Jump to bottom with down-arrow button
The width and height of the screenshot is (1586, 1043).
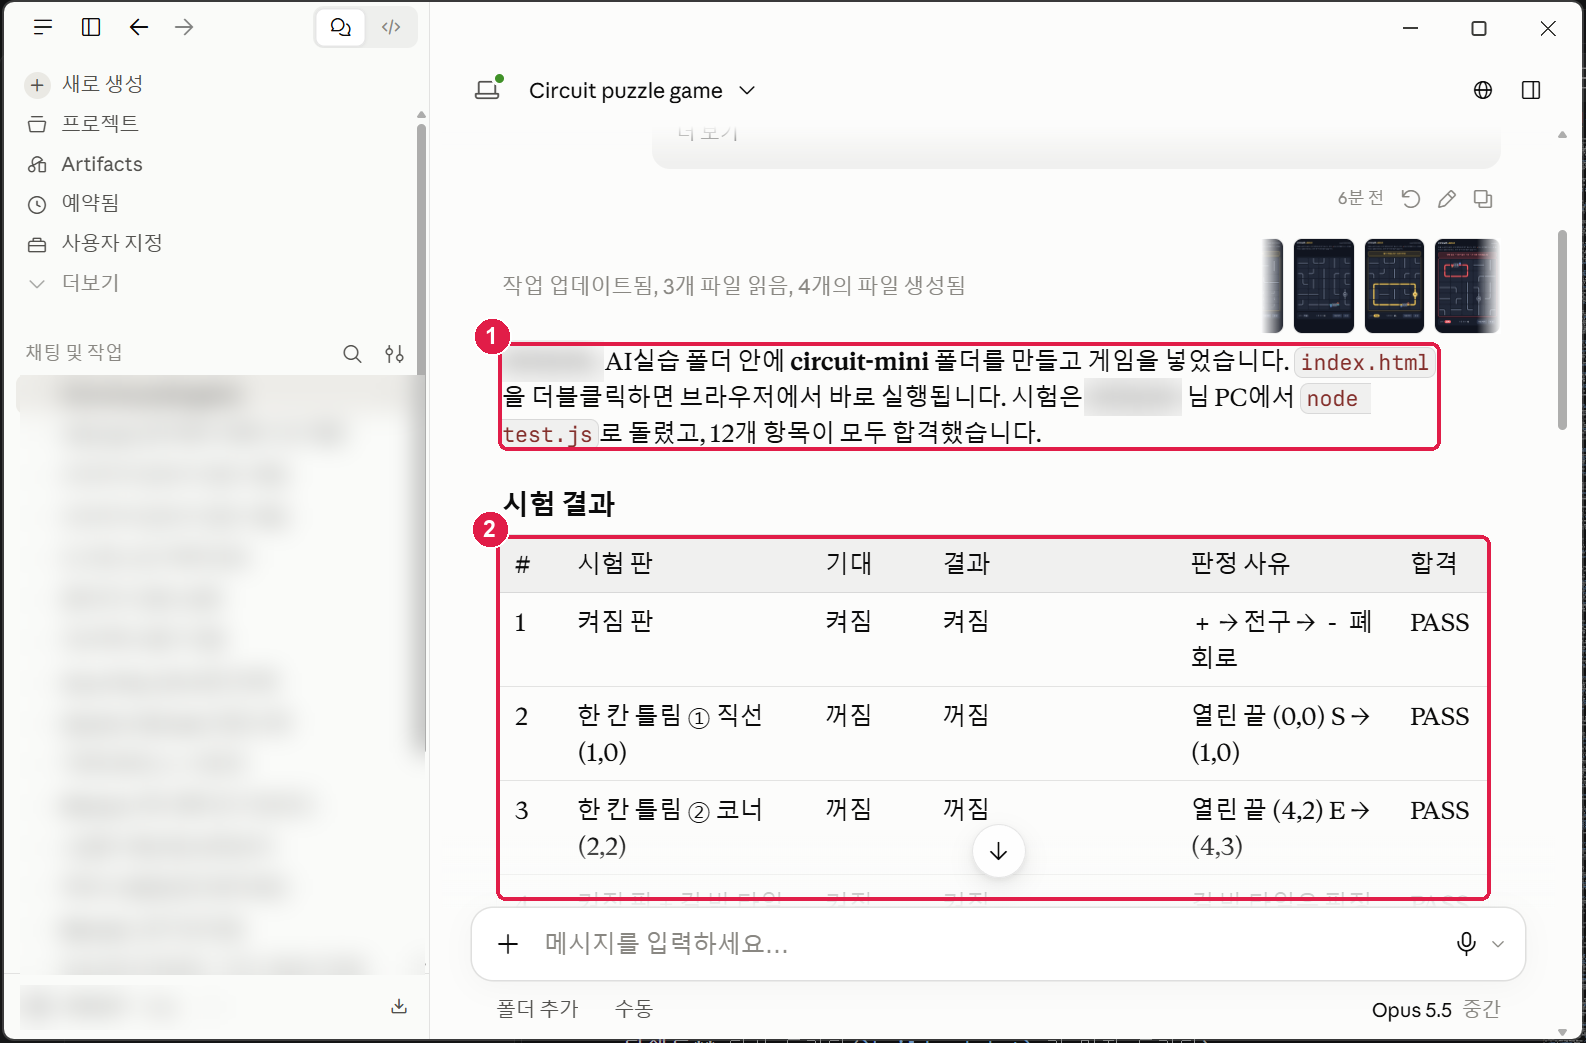click(998, 851)
